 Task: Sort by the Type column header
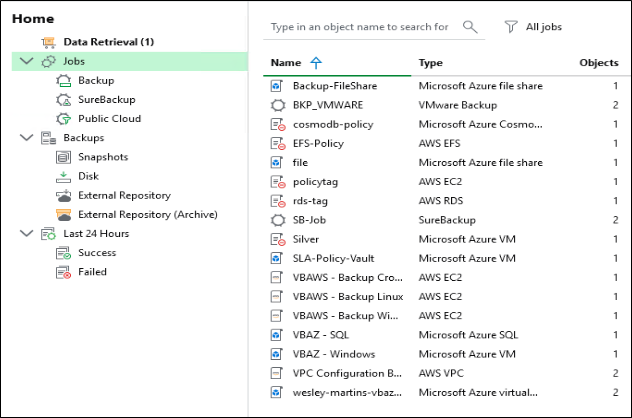[431, 63]
